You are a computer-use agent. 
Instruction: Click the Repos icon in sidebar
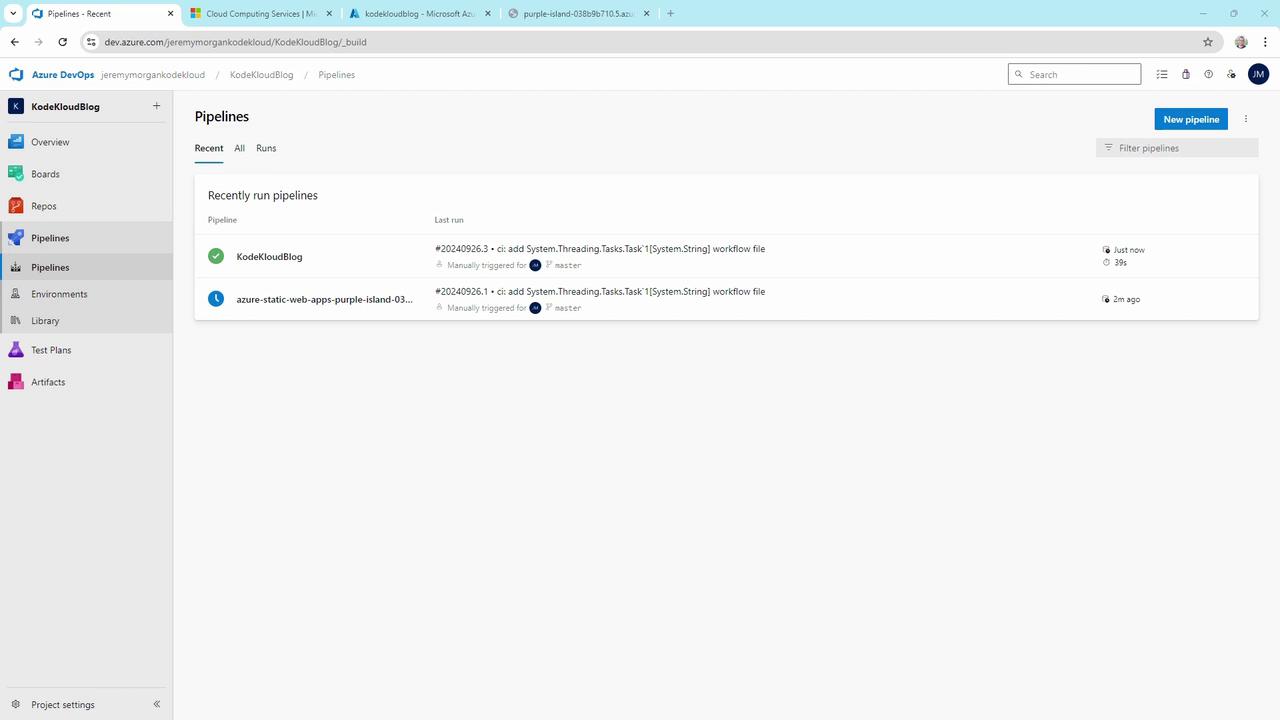16,206
